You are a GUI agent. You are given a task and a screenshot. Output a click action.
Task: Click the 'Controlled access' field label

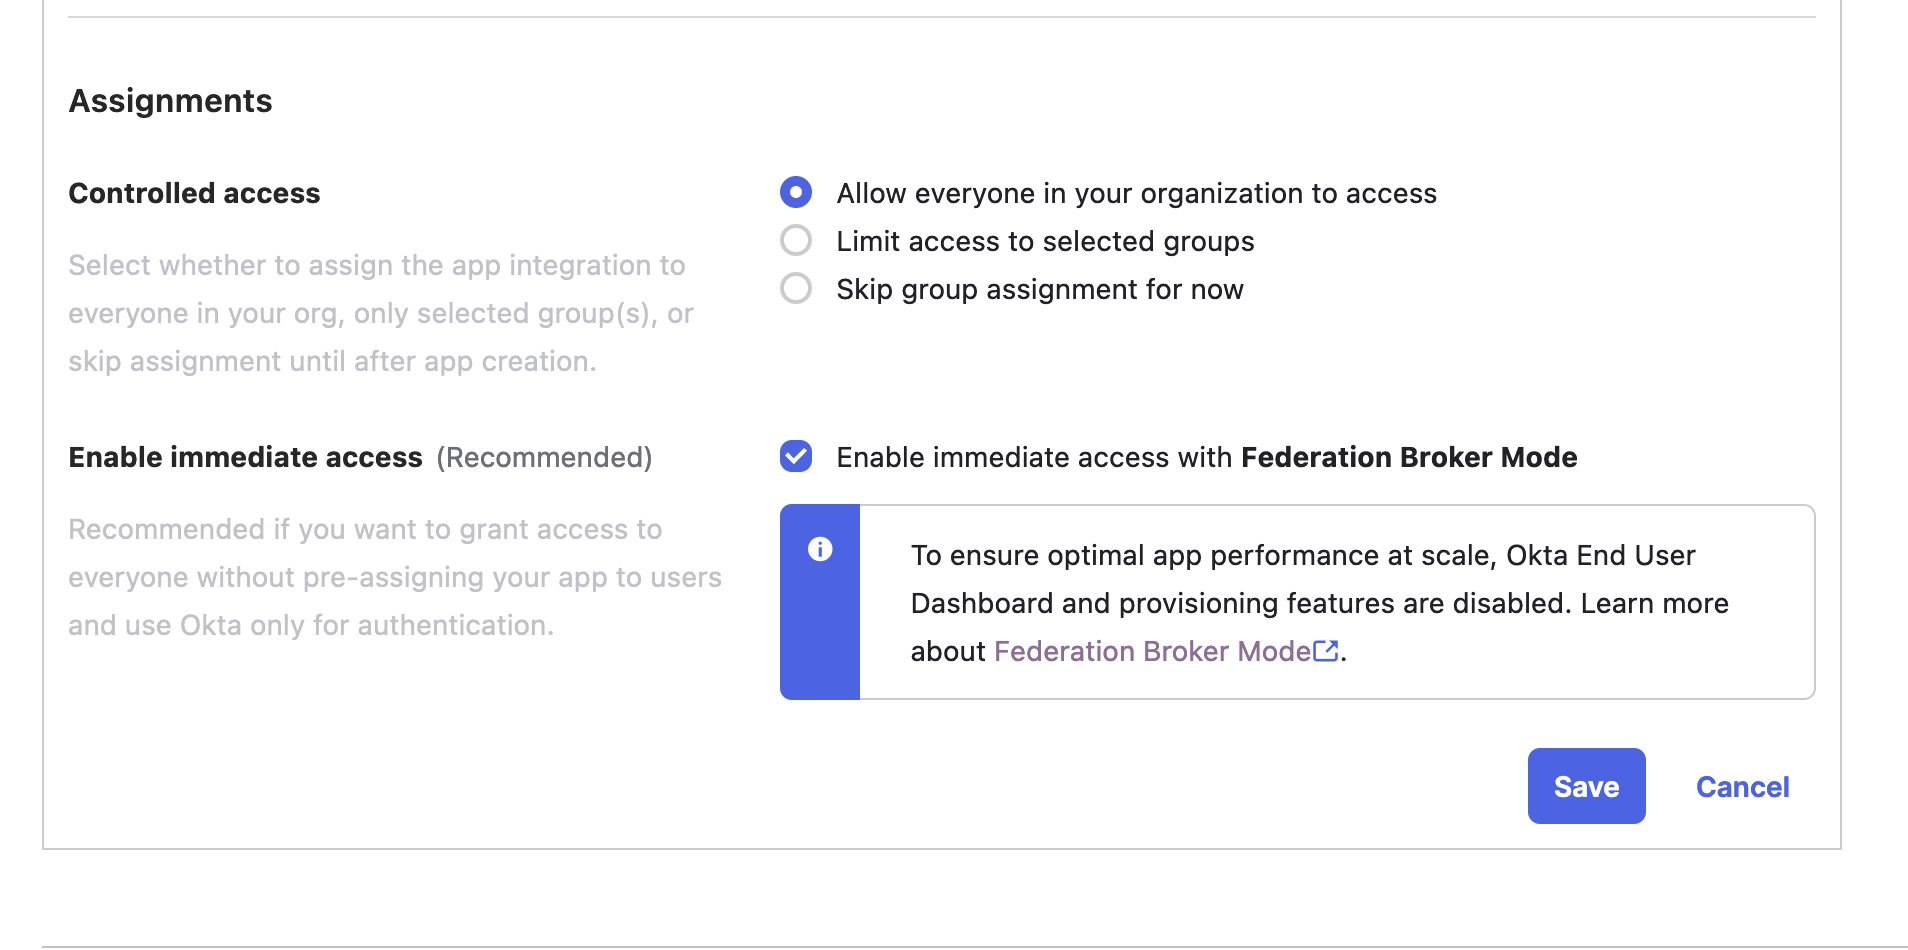pos(194,193)
